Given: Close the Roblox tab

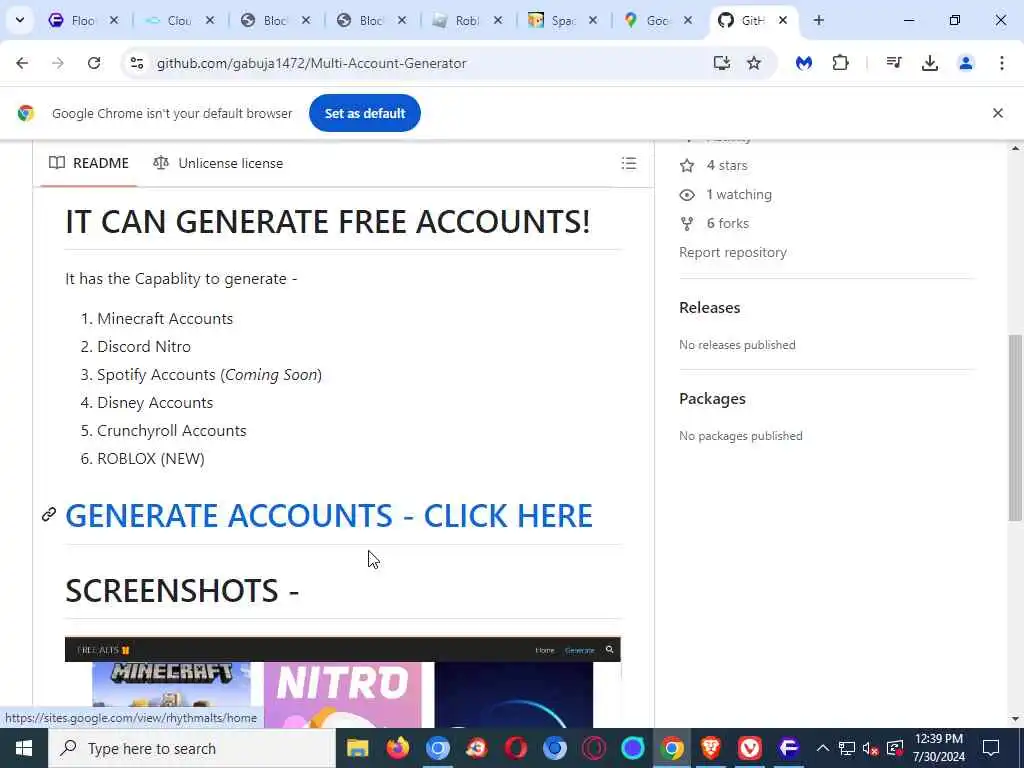Looking at the screenshot, I should coord(498,20).
